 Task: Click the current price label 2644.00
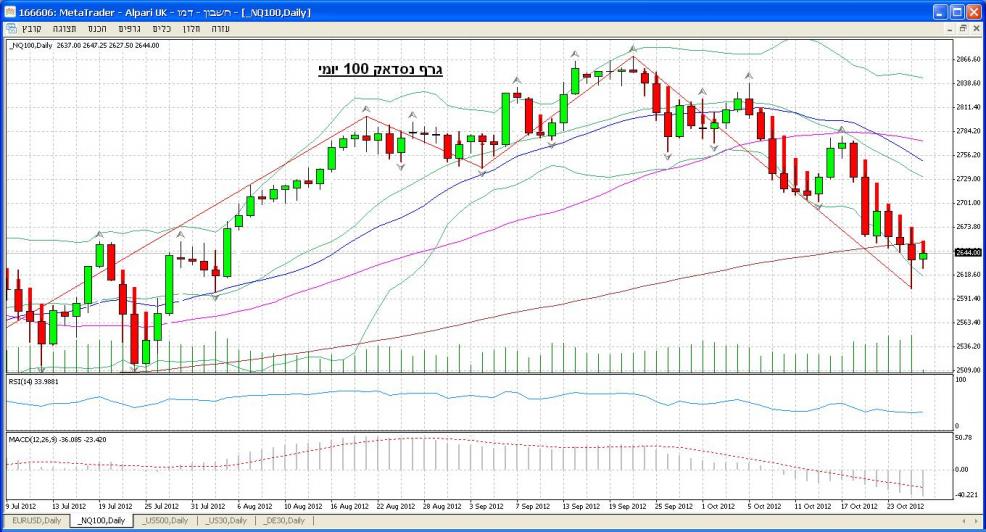pos(966,253)
